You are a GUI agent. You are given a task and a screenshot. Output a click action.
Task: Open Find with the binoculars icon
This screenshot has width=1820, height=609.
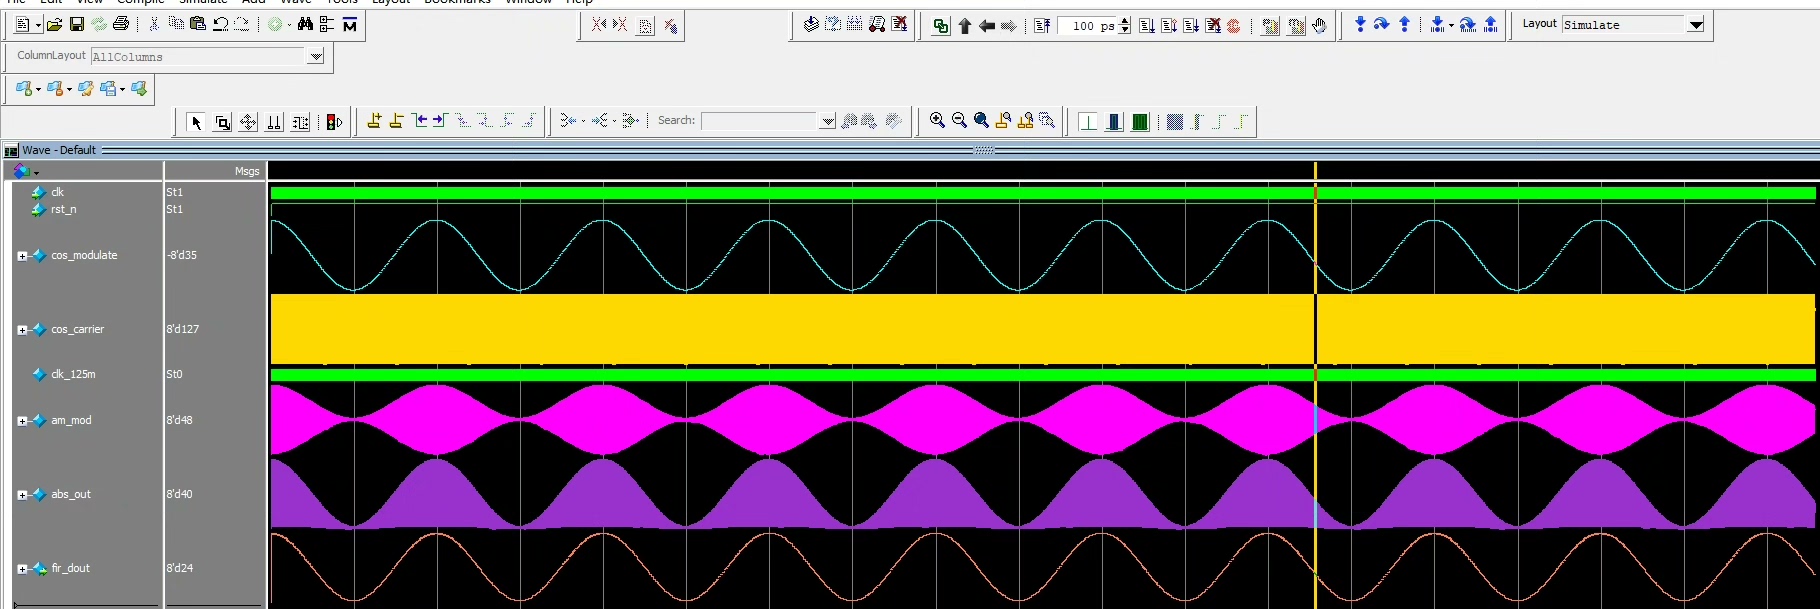[305, 24]
